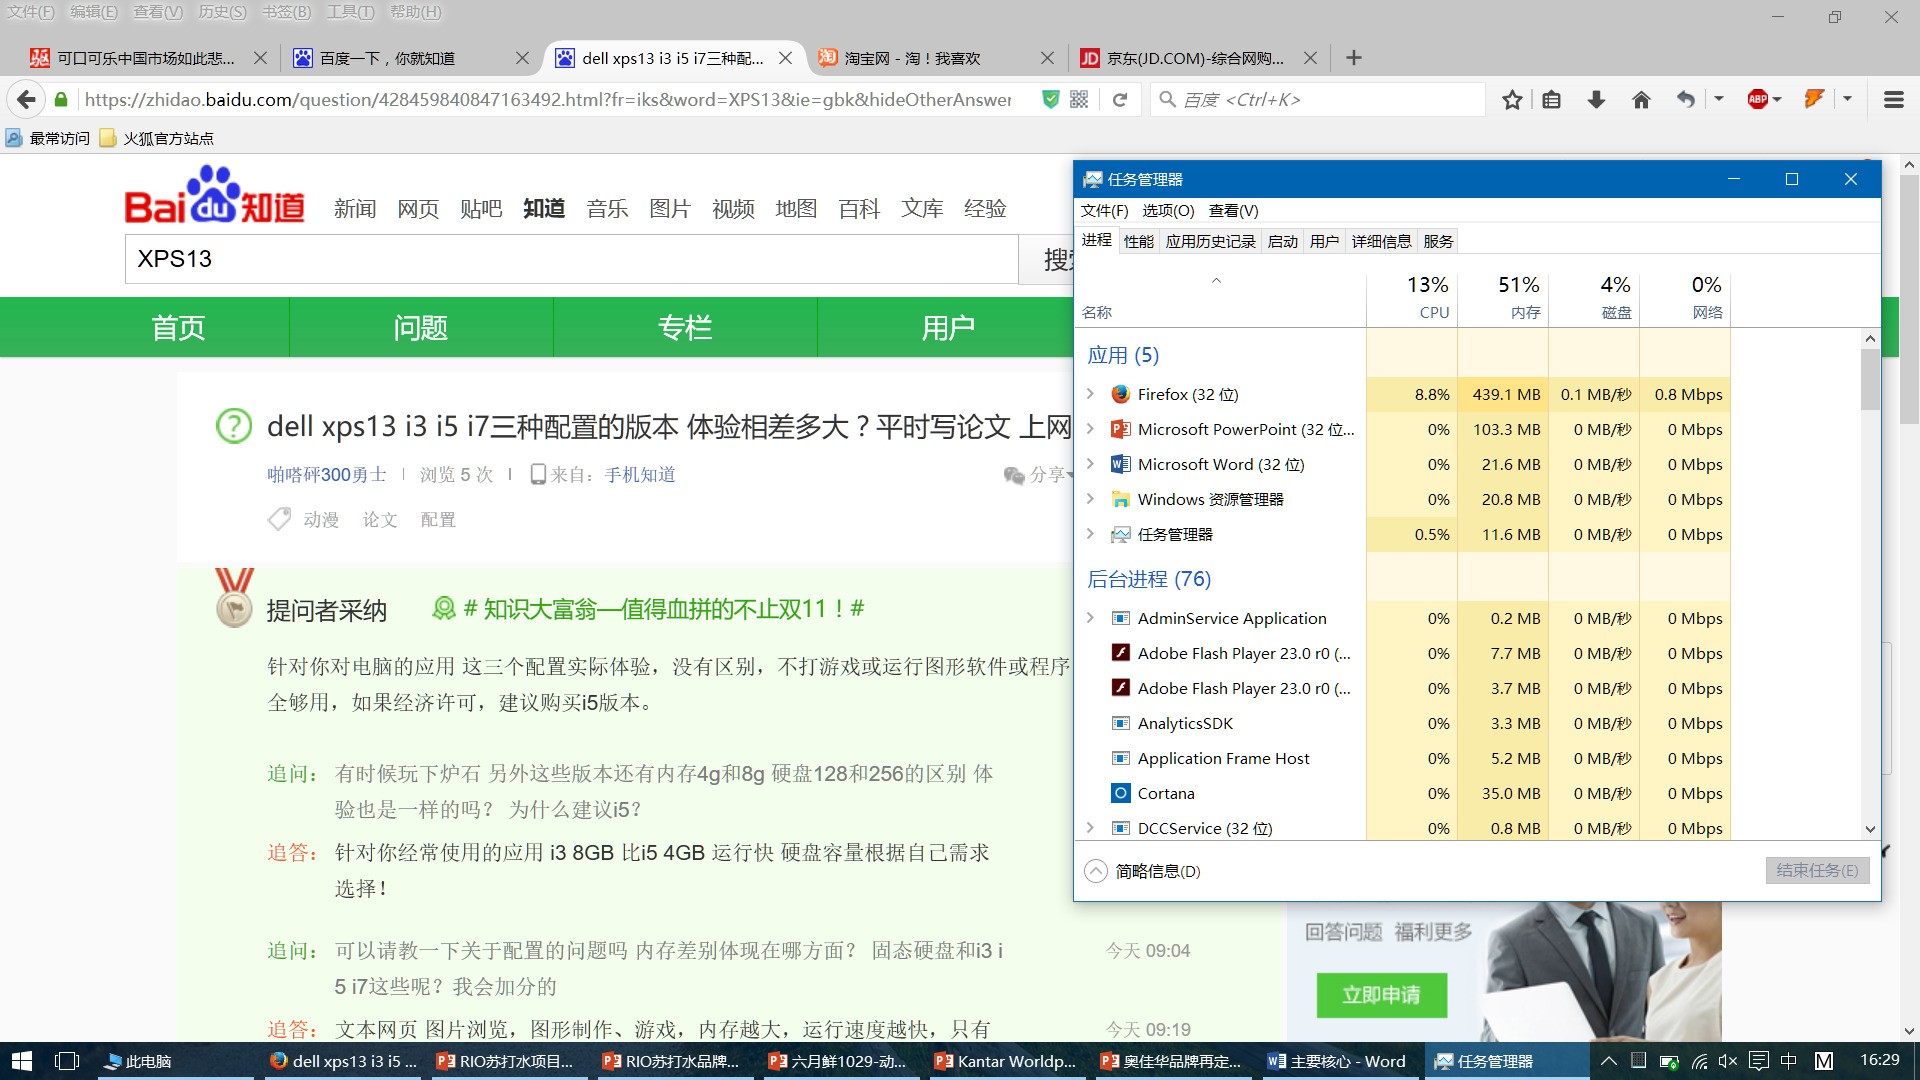Open the Windows Start button
1920x1080 pixels.
pos(21,1061)
